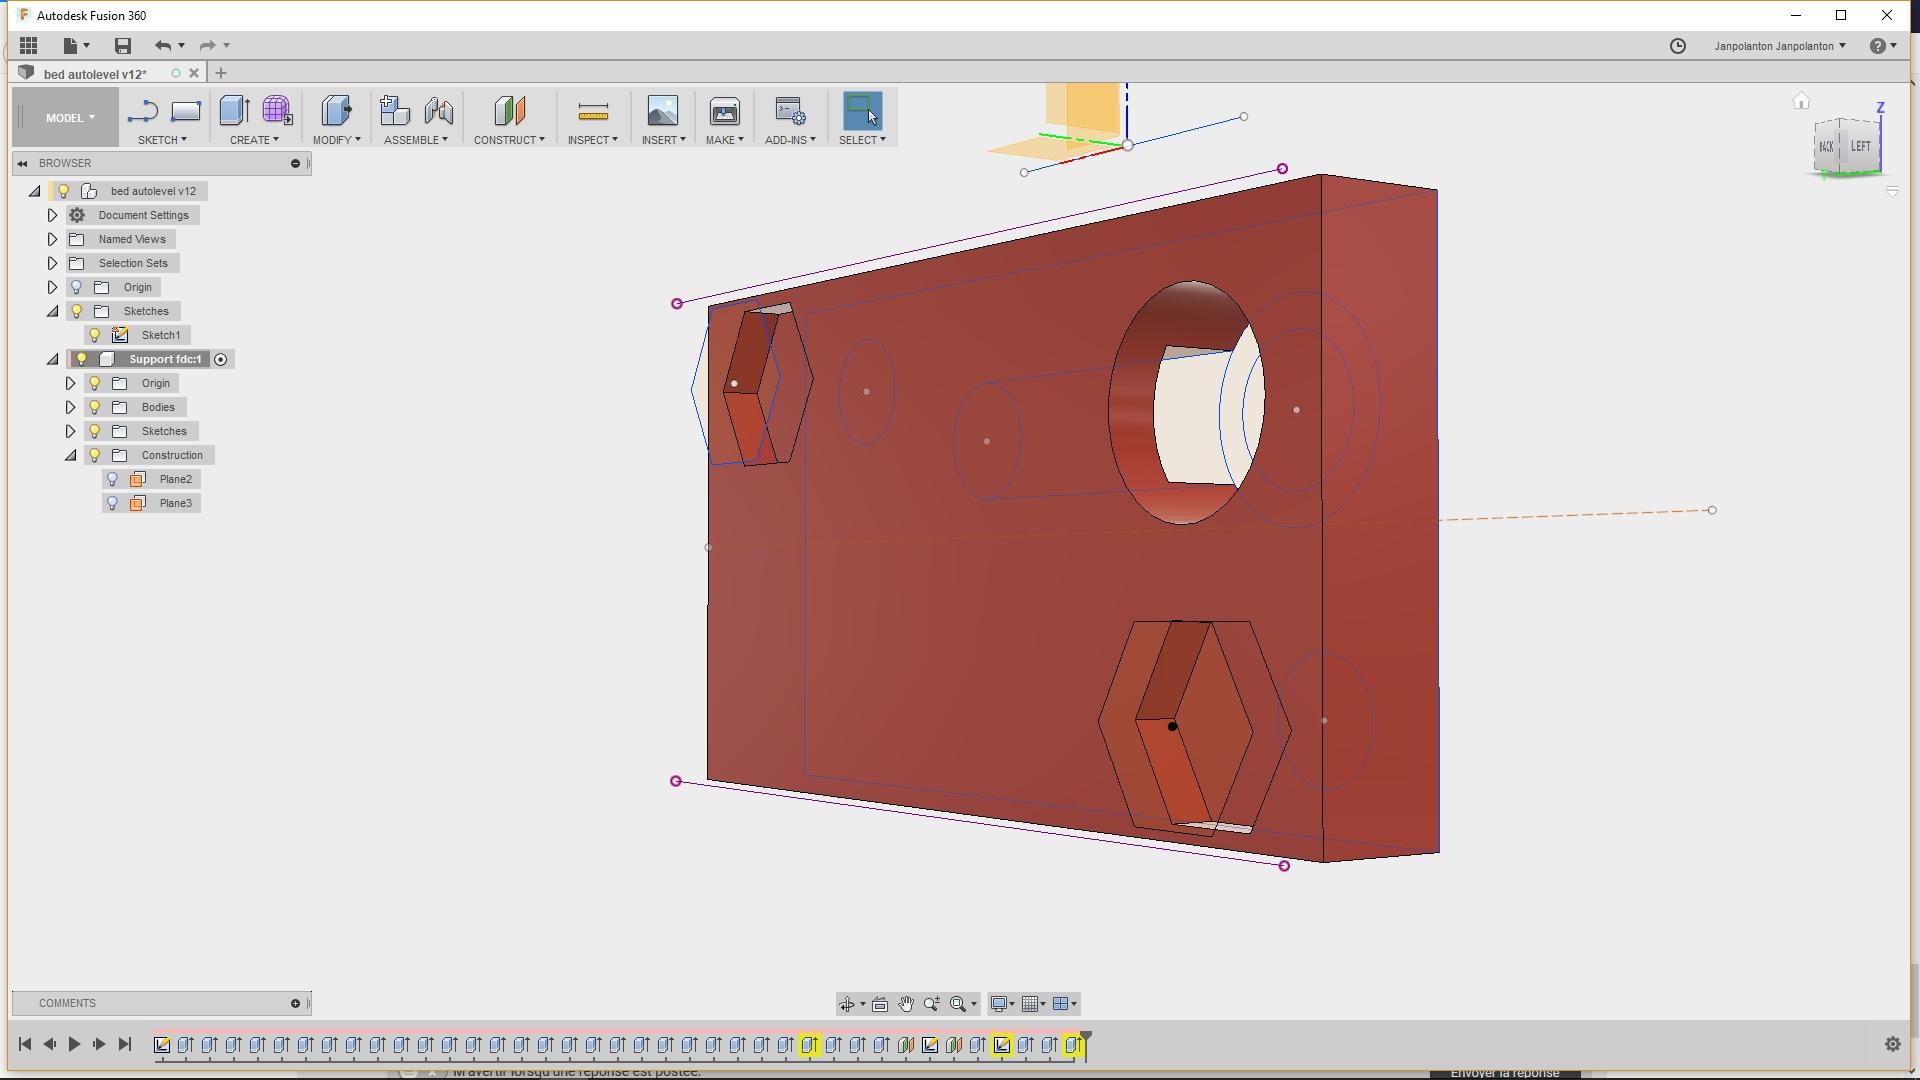Click the Insert image icon
This screenshot has width=1920, height=1080.
[662, 111]
